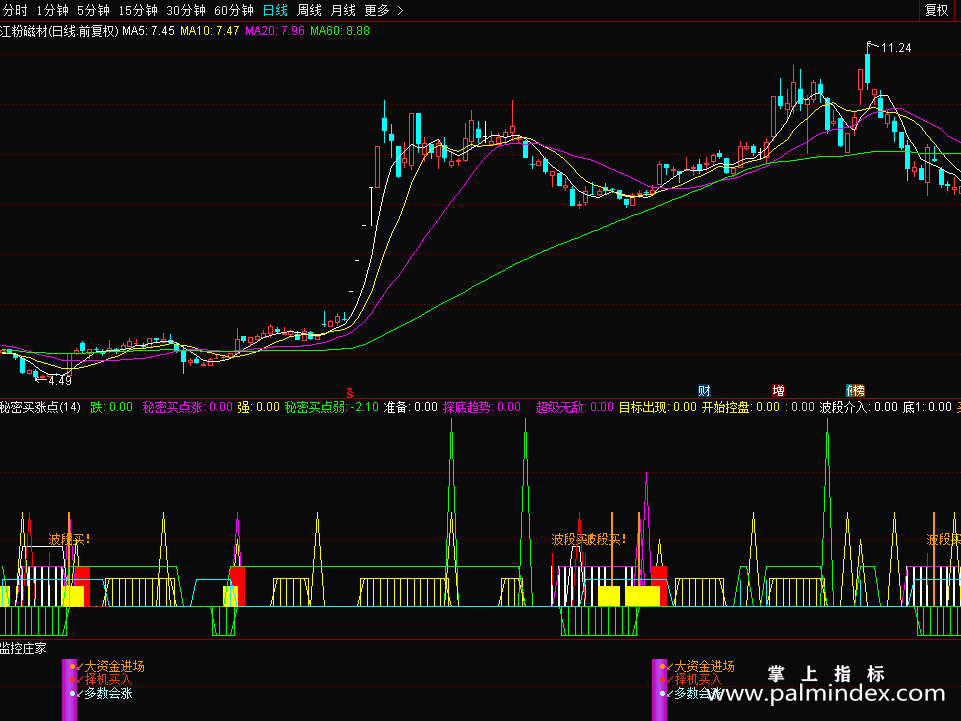Select the 1分钟 period tab

[x=53, y=10]
